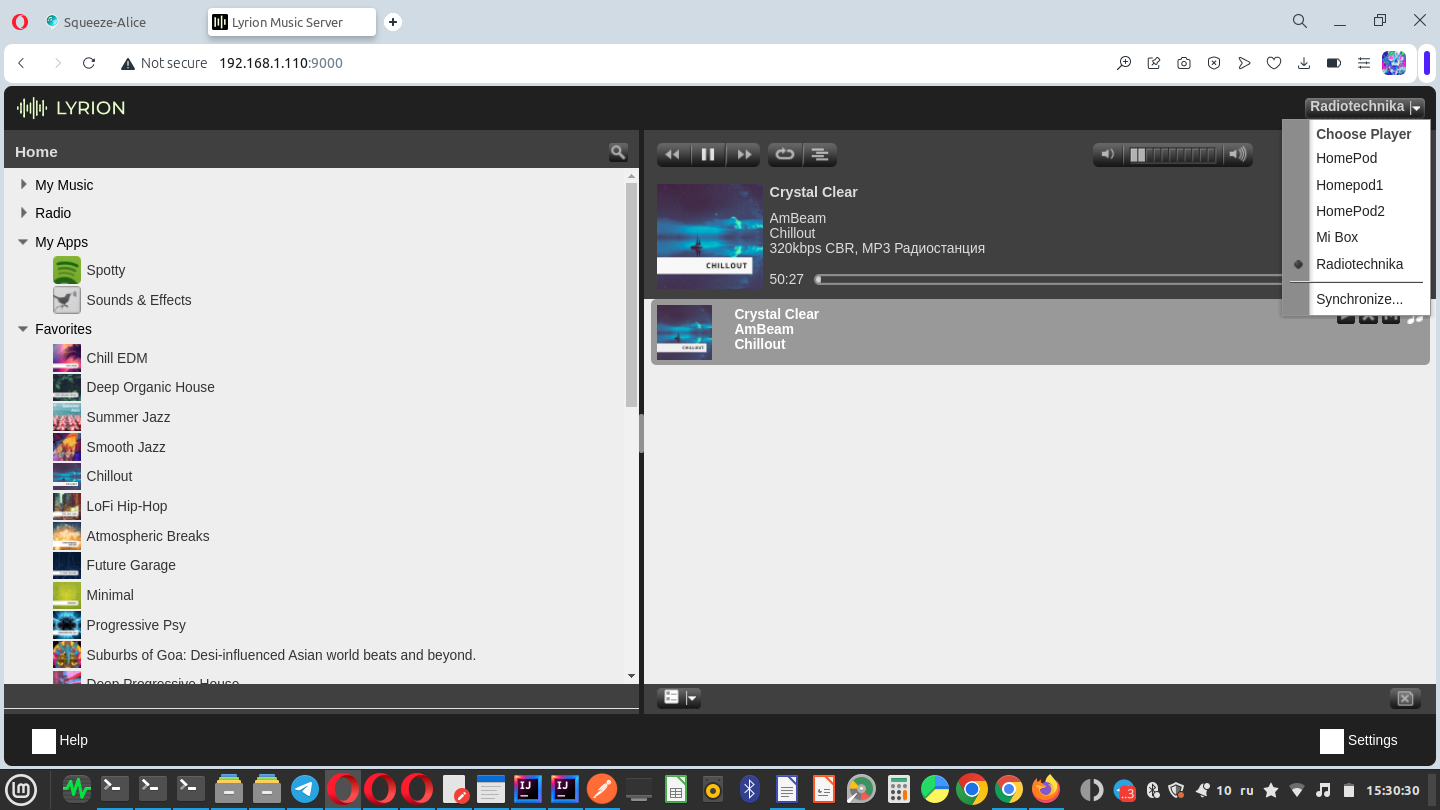Select the Chillout favorite
The width and height of the screenshot is (1440, 810).
coord(109,476)
